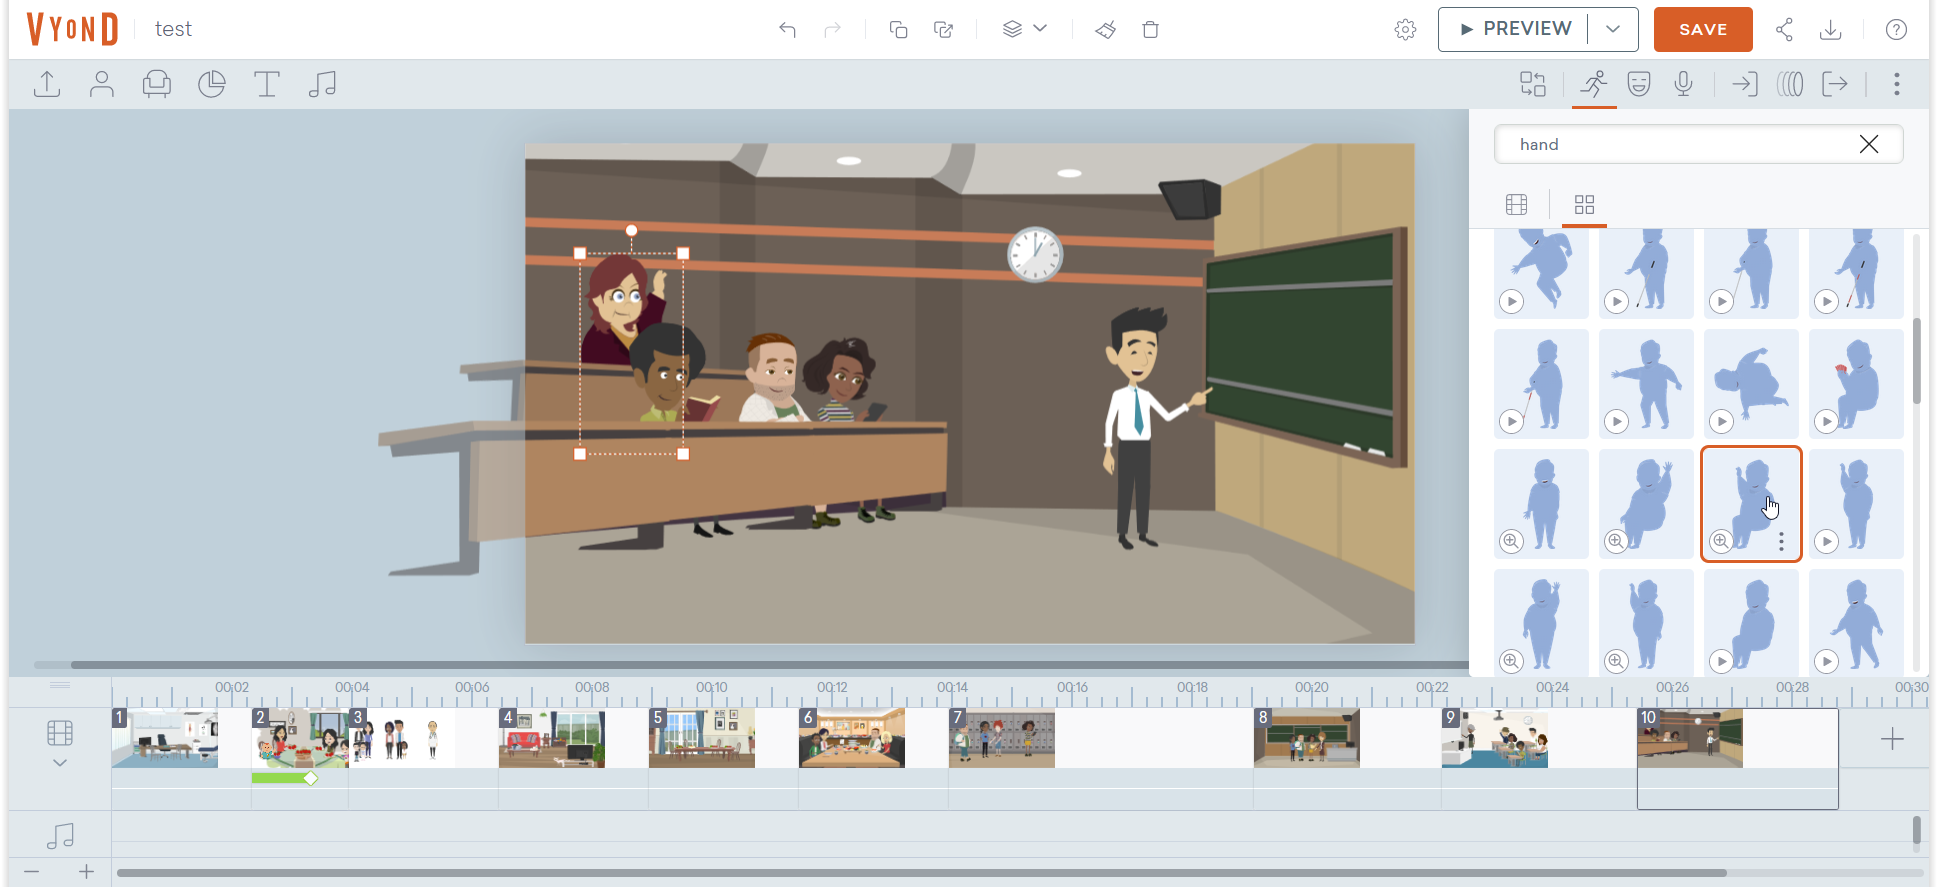Open the Character library icon
The image size is (1937, 887).
point(101,84)
